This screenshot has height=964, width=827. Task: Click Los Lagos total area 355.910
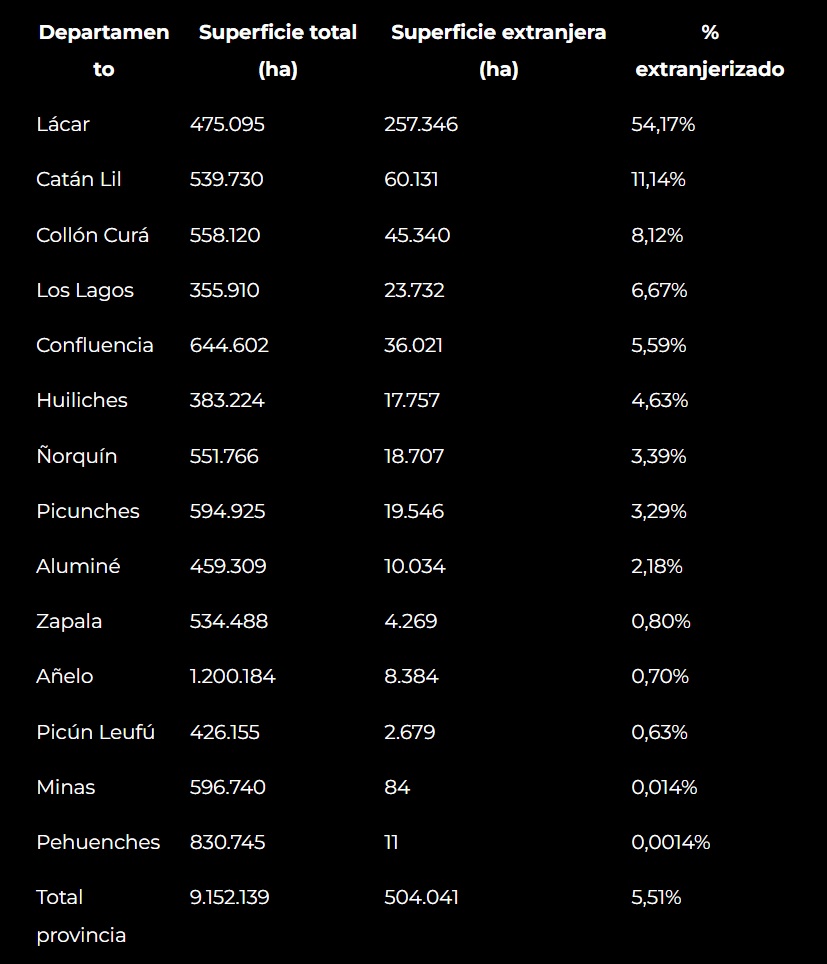[x=224, y=290]
